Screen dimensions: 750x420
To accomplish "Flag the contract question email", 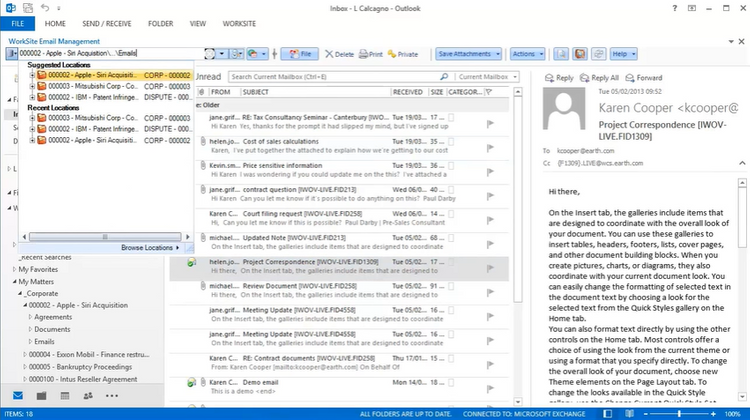I will point(490,196).
